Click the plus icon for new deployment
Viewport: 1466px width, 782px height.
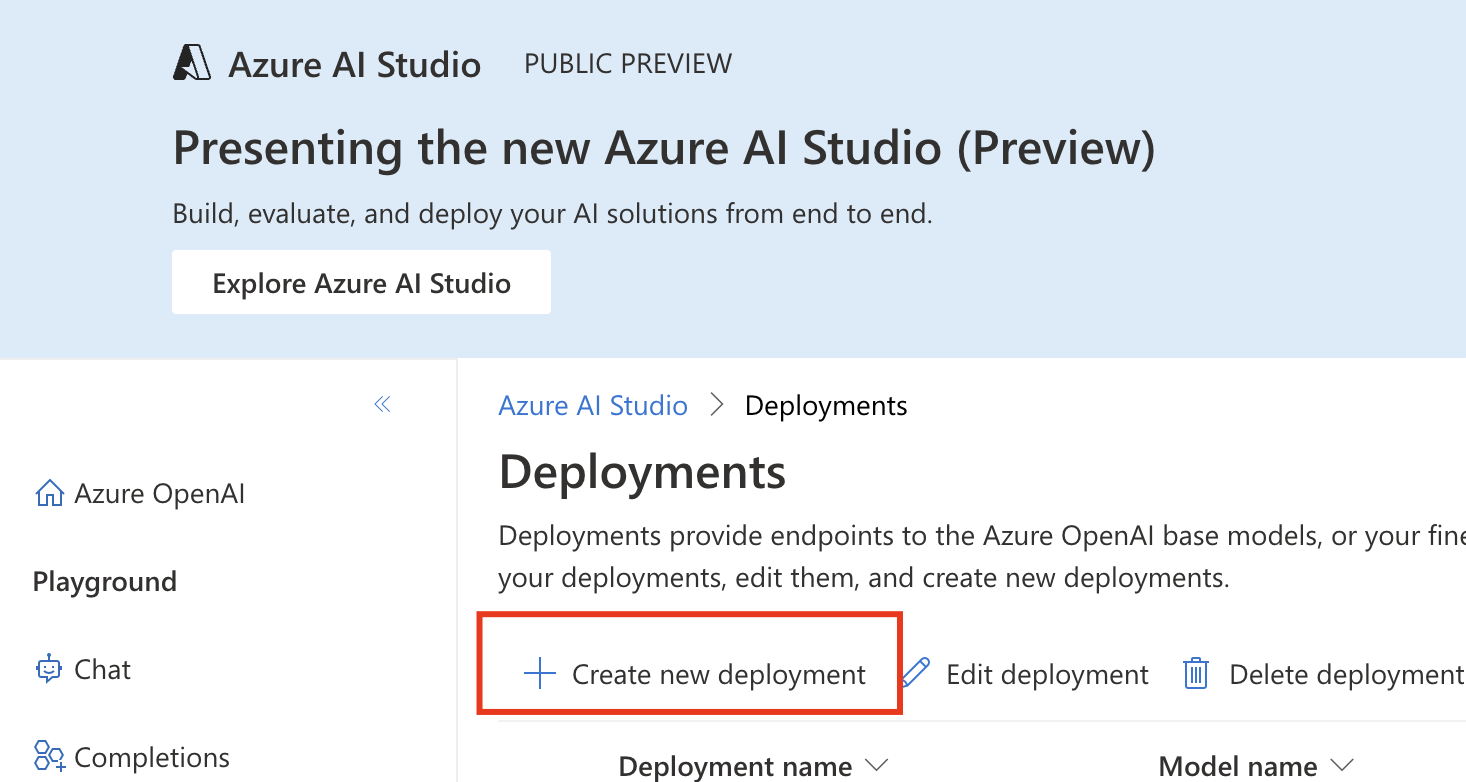tap(540, 674)
